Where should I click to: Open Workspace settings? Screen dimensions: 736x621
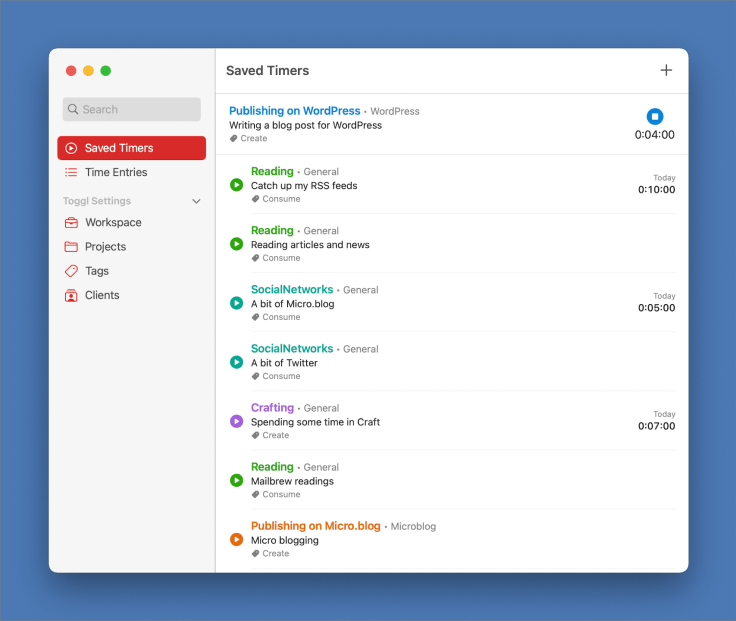pyautogui.click(x=131, y=222)
